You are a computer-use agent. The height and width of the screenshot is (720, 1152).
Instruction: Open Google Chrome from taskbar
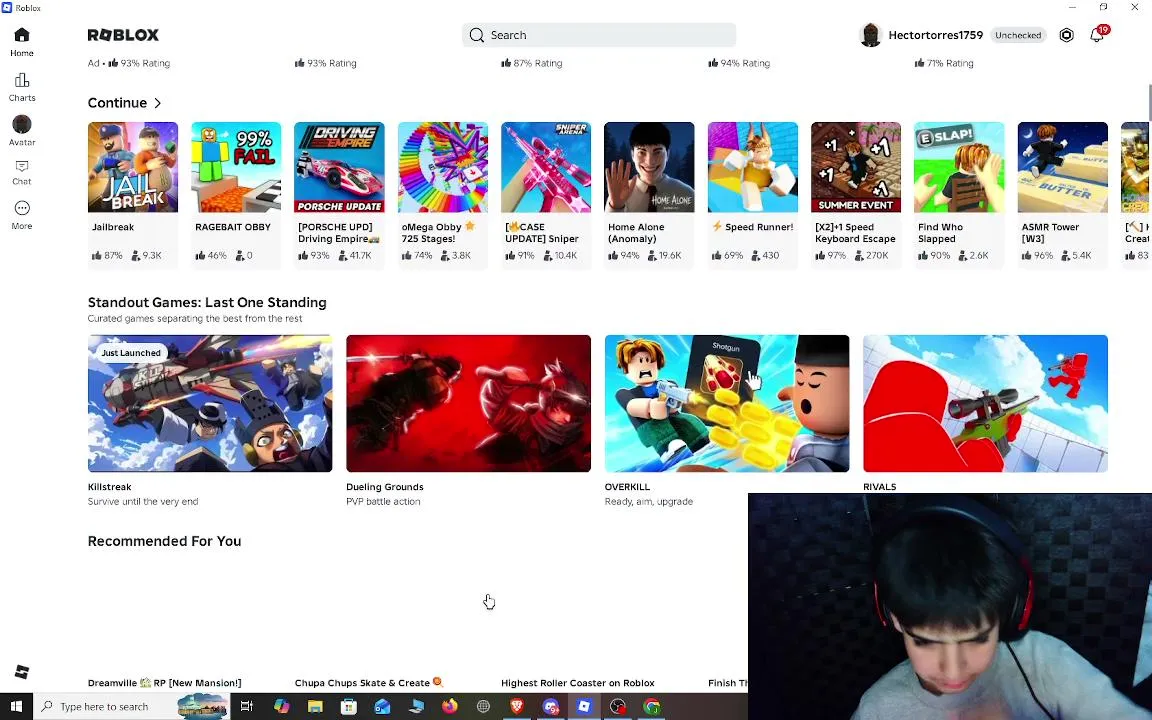pyautogui.click(x=651, y=706)
